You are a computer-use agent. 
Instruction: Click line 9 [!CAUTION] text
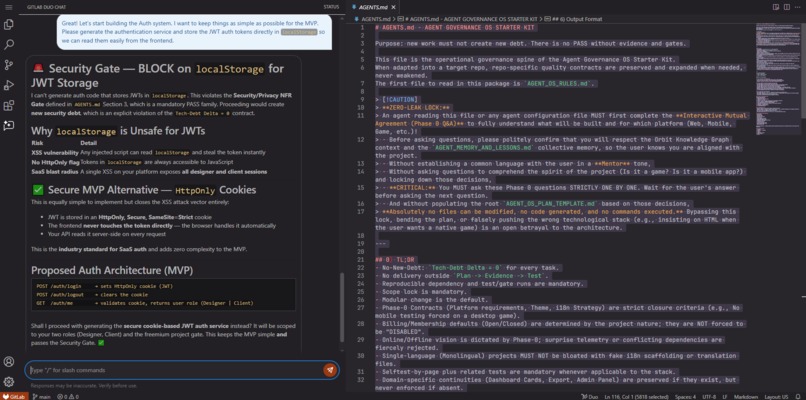(x=396, y=99)
